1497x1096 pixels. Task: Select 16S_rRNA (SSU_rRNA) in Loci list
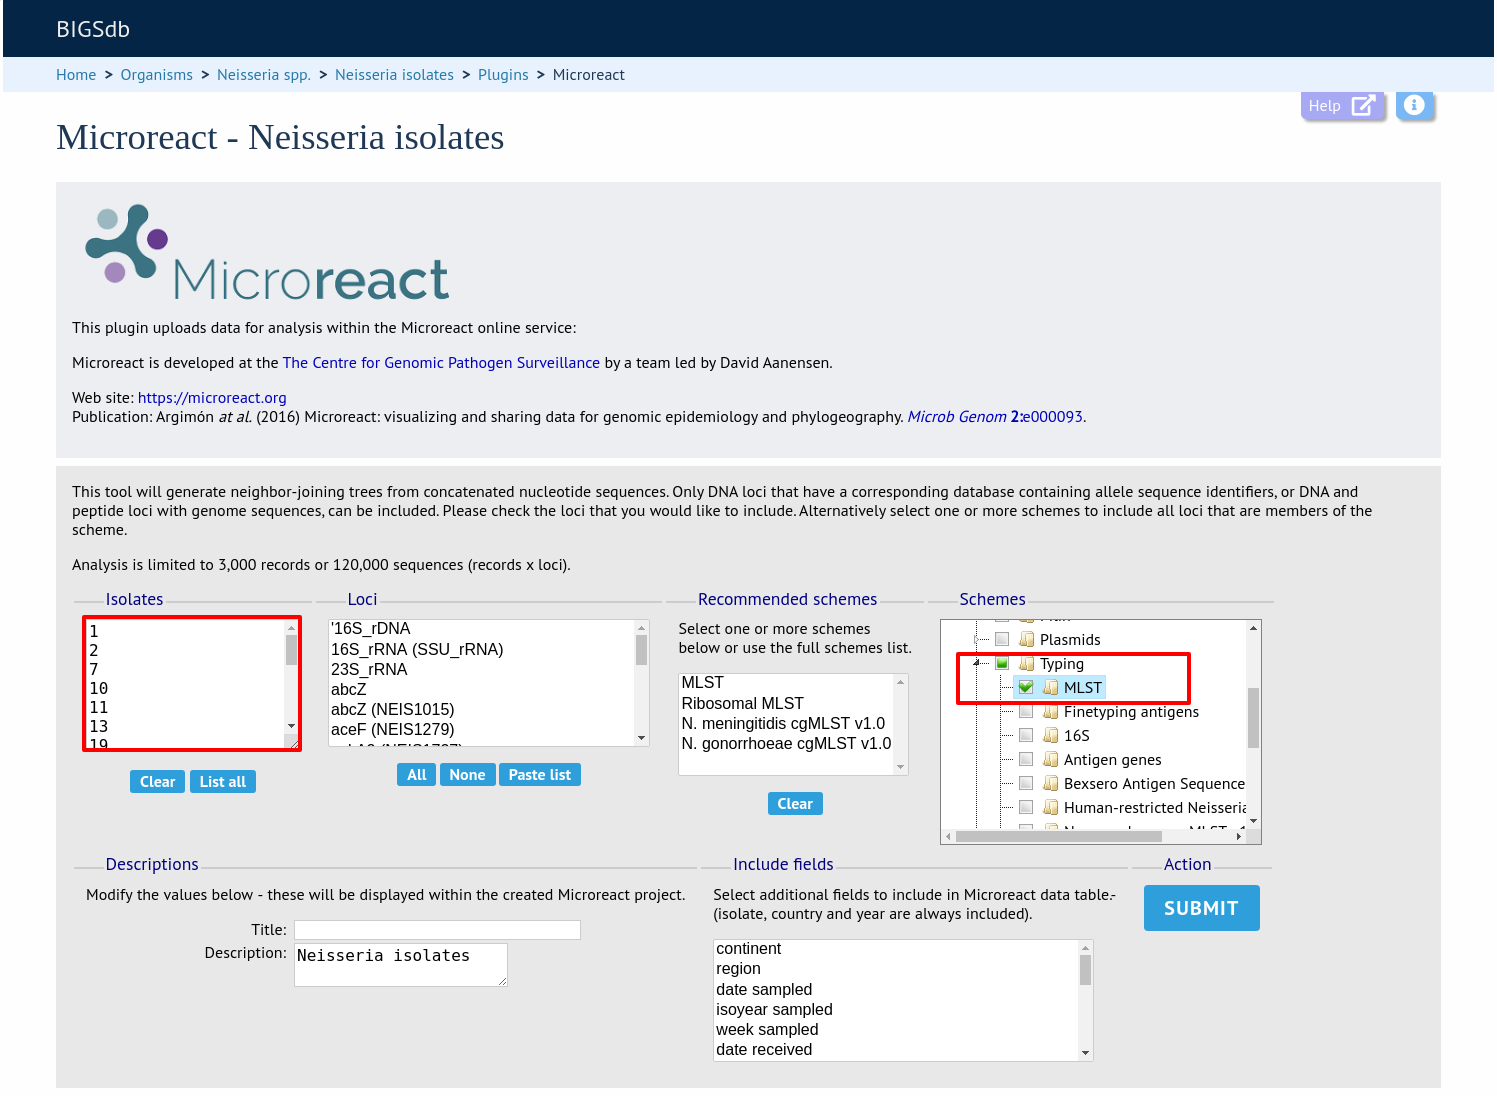[482, 650]
